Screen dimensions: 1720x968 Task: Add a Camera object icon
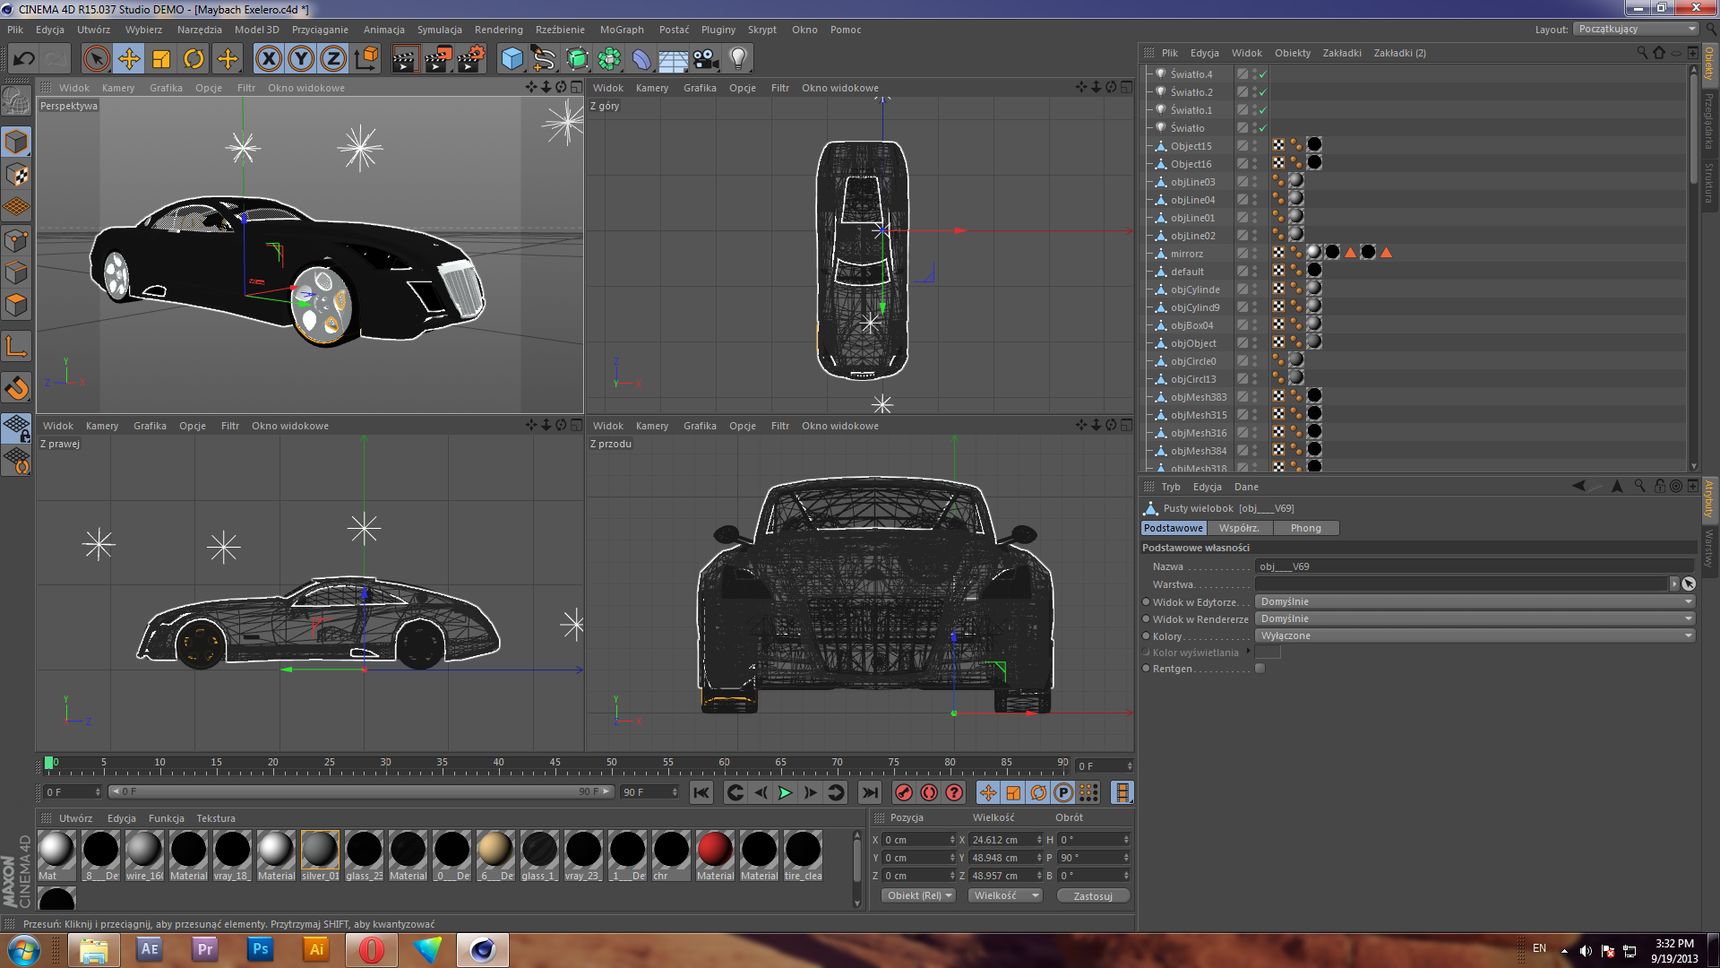click(x=706, y=59)
